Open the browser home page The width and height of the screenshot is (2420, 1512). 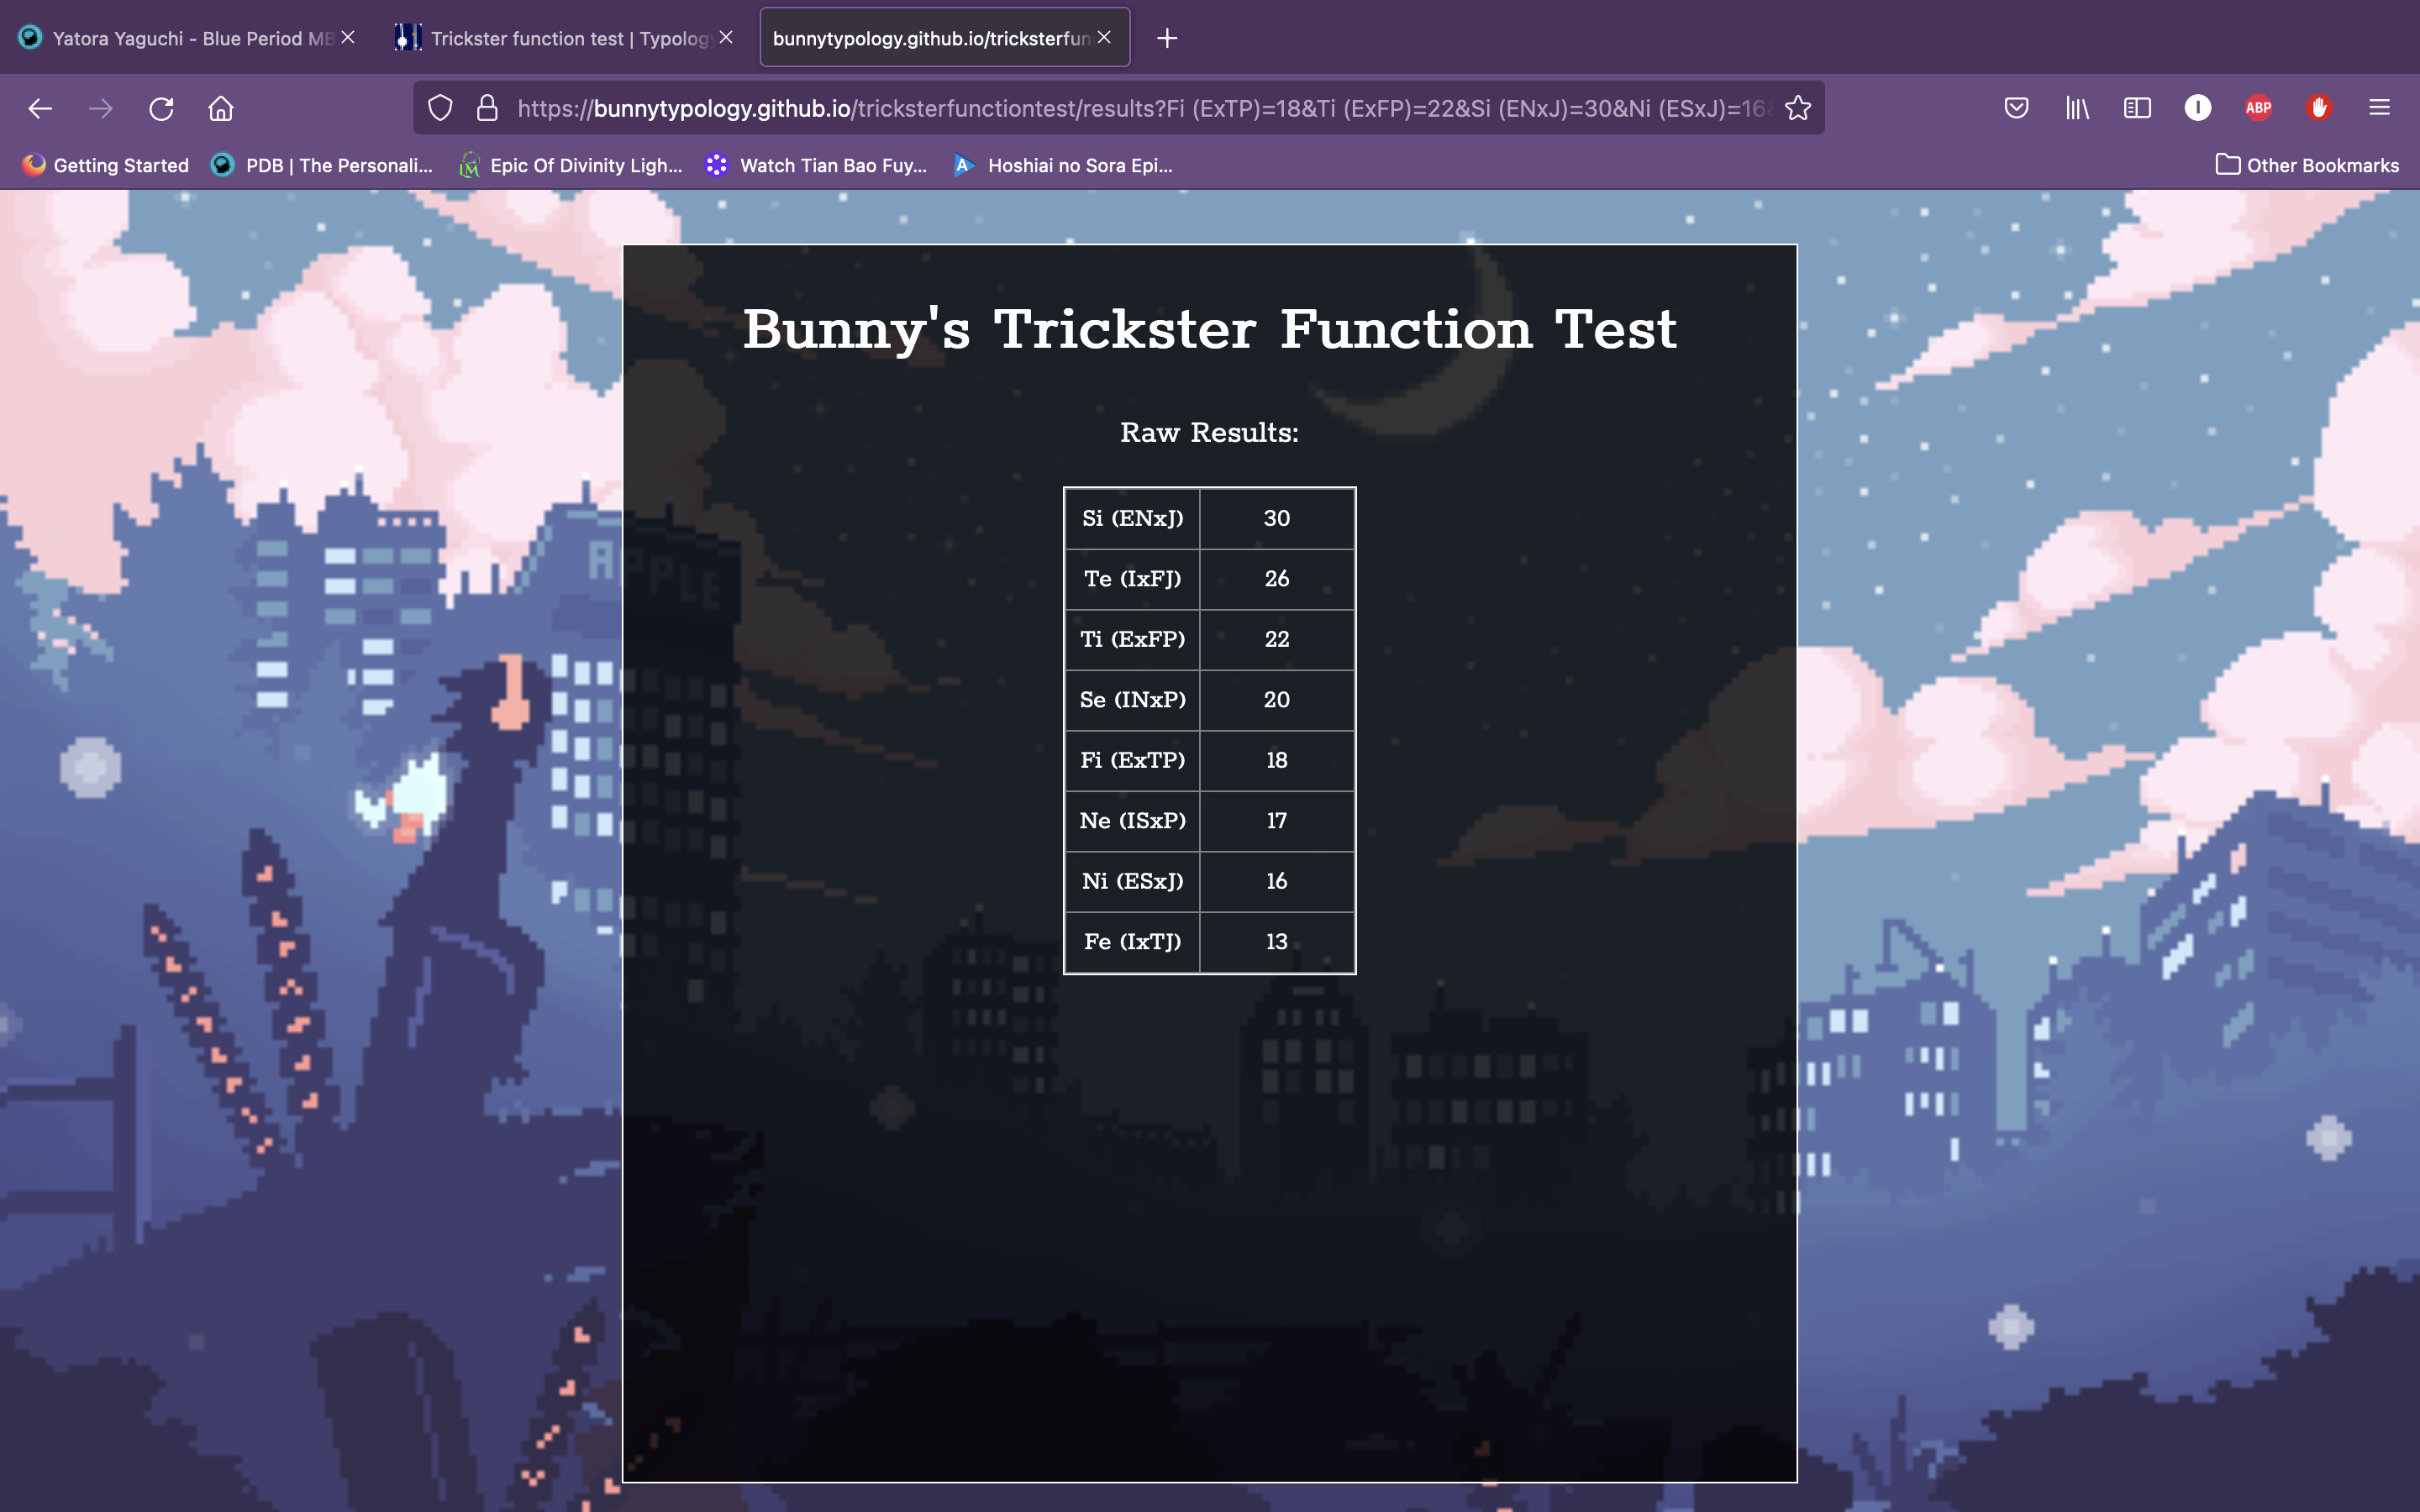pos(221,108)
